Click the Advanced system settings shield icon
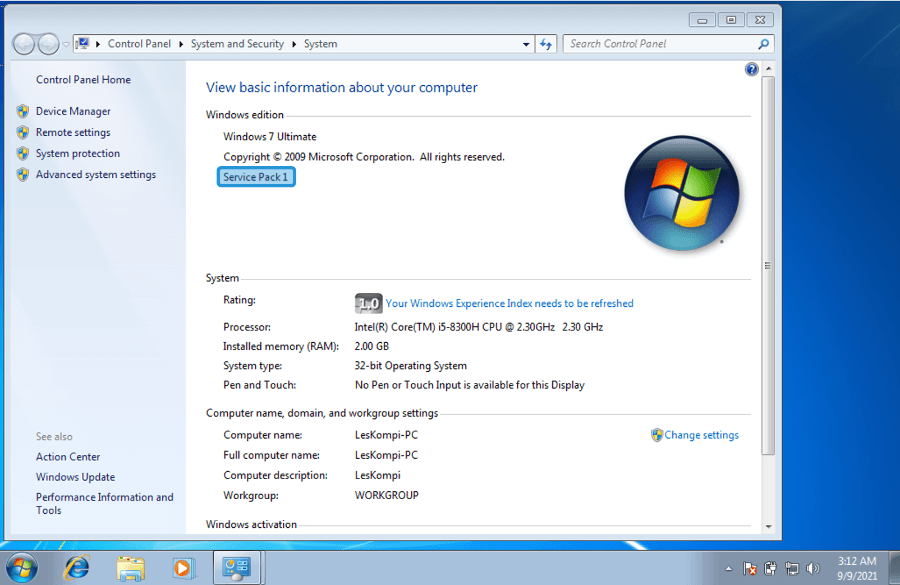Screen dimensions: 900x585 (23, 175)
